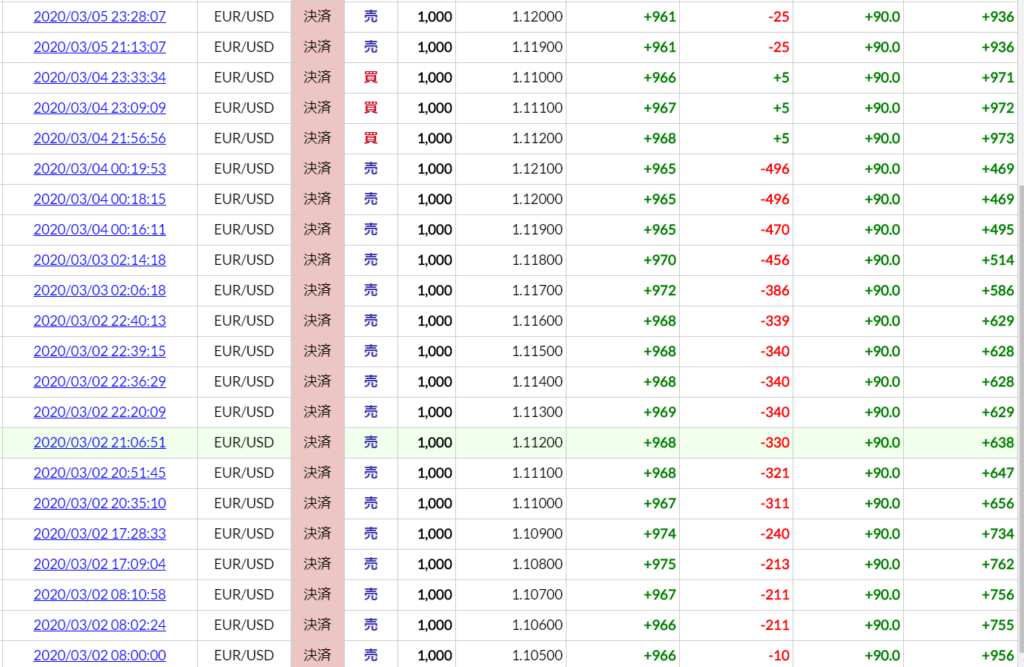This screenshot has height=667, width=1024.
Task: Open the 2020/03/02 08:00:00 trade link
Action: point(99,655)
